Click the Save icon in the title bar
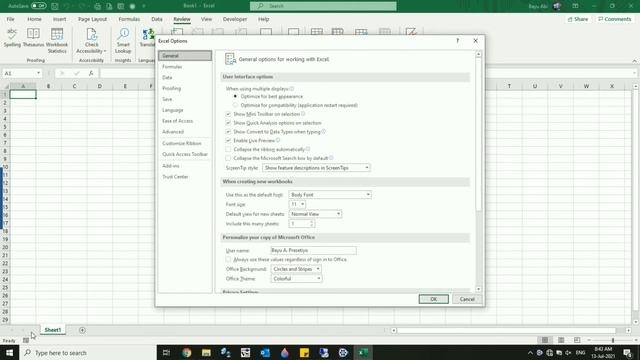The width and height of the screenshot is (640, 360). click(x=55, y=6)
